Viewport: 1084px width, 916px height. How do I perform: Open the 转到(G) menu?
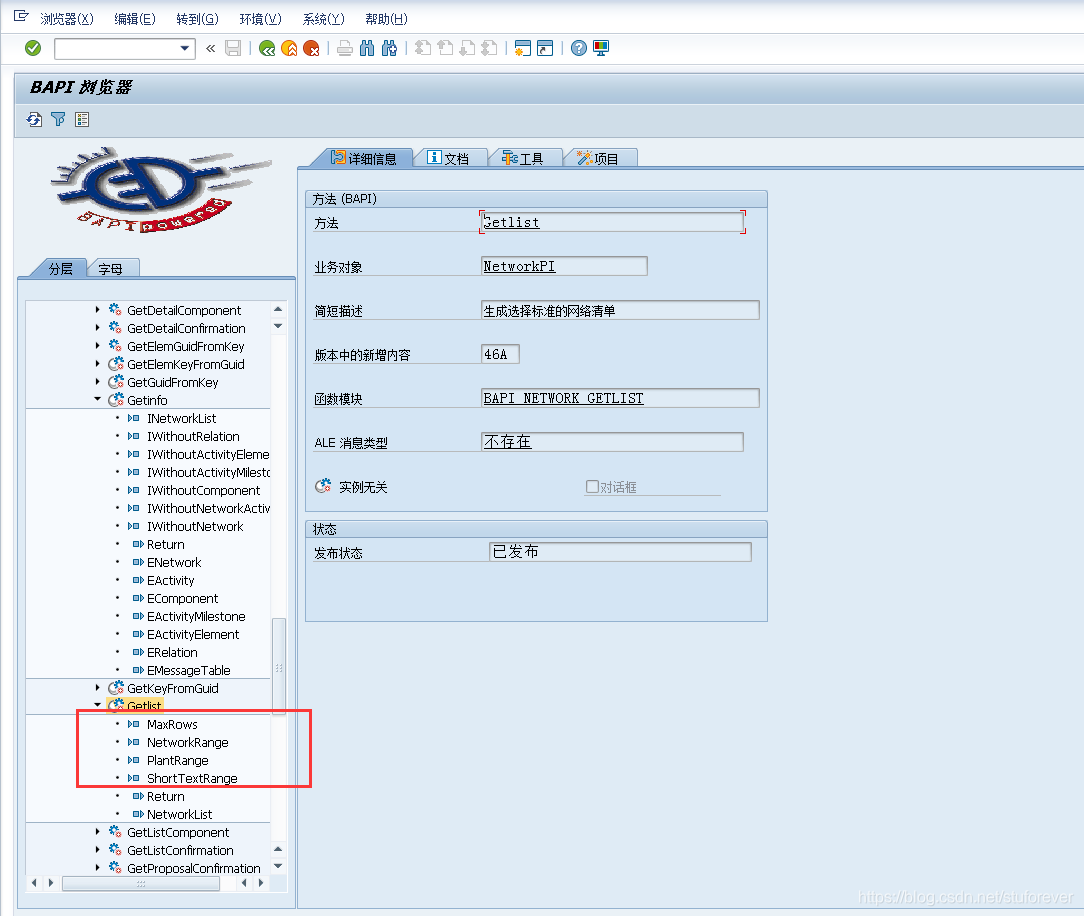pyautogui.click(x=197, y=19)
